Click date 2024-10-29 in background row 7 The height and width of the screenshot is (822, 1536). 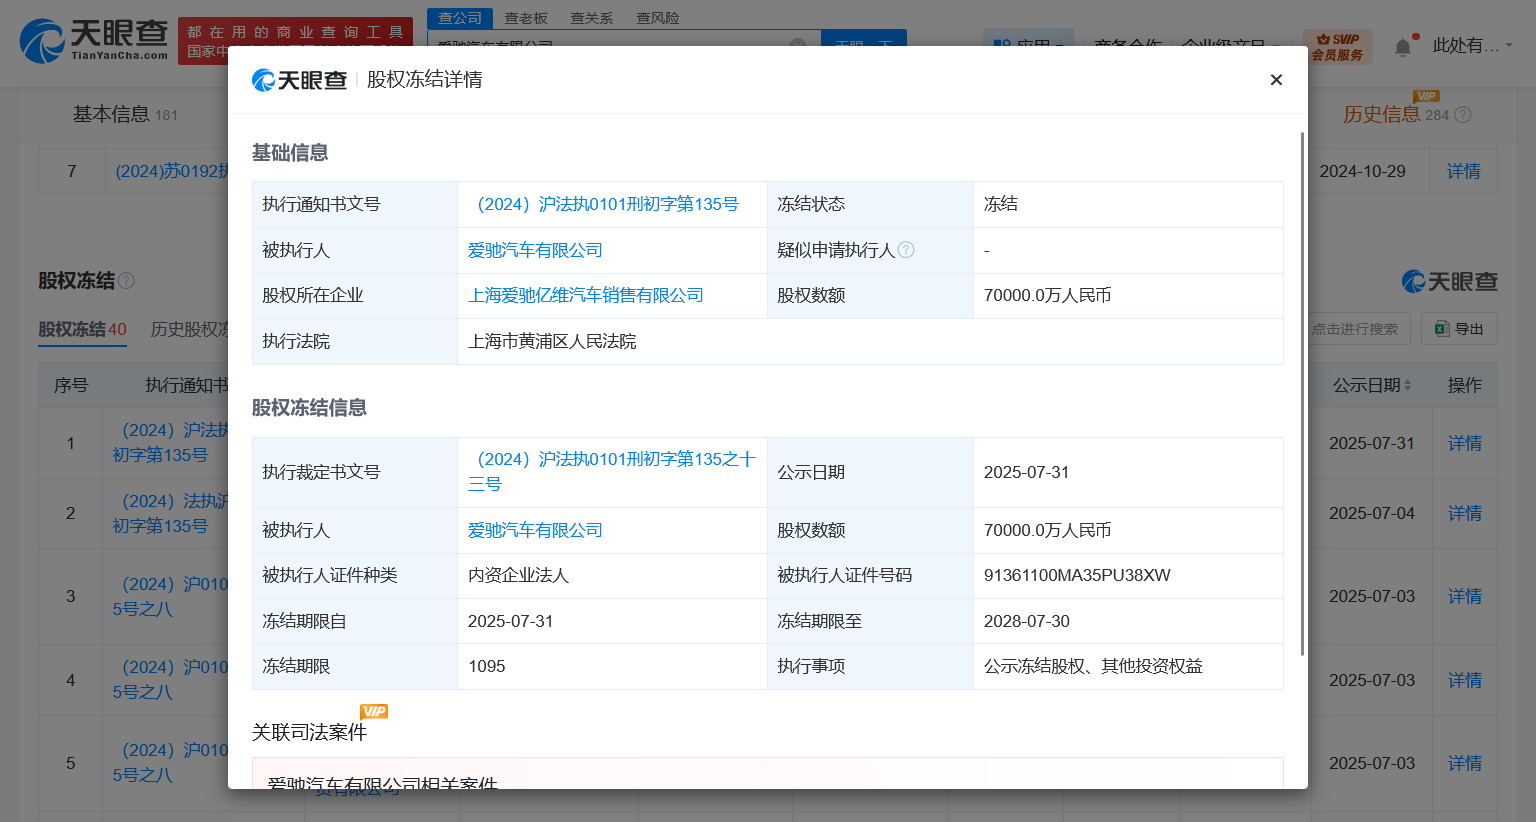pyautogui.click(x=1362, y=171)
